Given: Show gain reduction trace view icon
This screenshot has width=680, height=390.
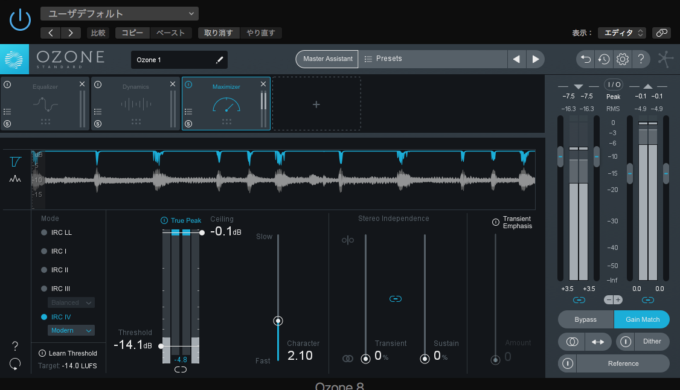Looking at the screenshot, I should click(x=15, y=162).
